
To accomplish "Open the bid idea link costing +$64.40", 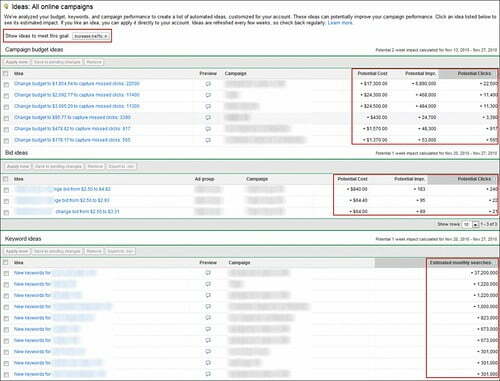I will pos(63,200).
